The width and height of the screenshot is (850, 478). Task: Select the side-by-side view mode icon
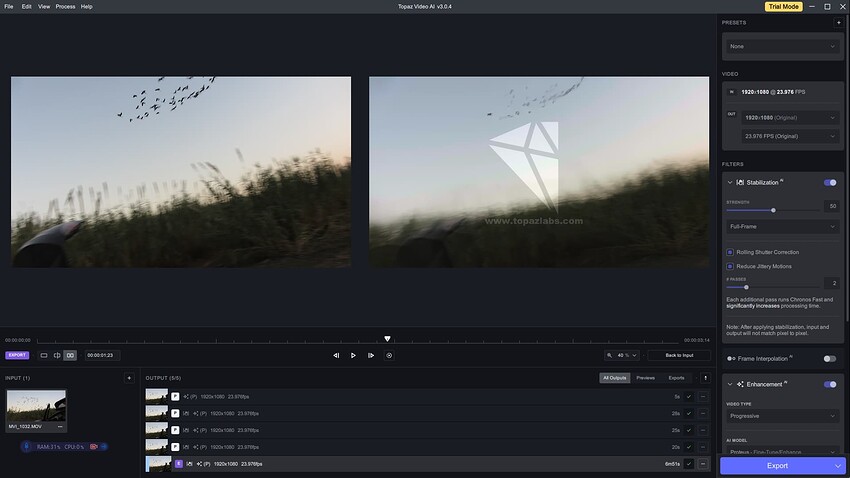(70, 355)
